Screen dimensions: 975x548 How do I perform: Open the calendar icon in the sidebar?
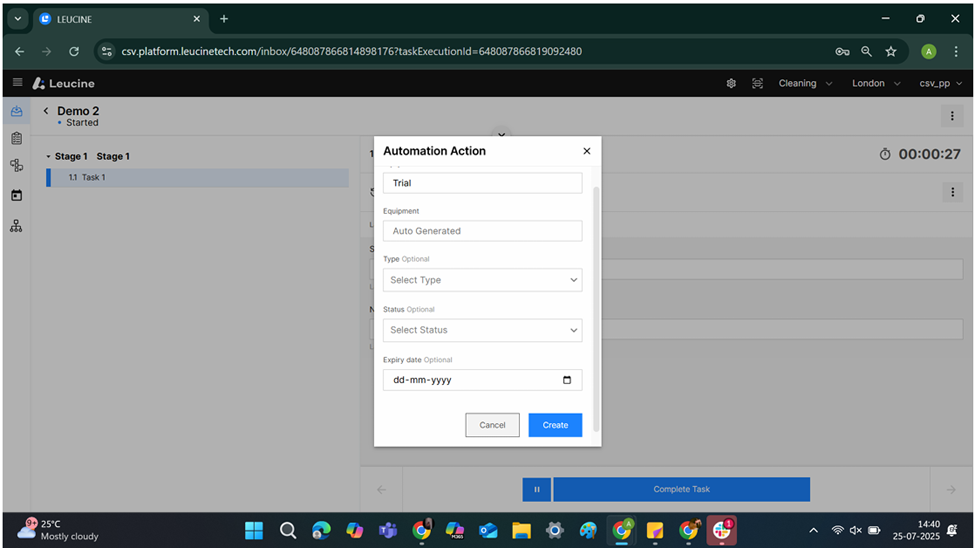point(16,195)
